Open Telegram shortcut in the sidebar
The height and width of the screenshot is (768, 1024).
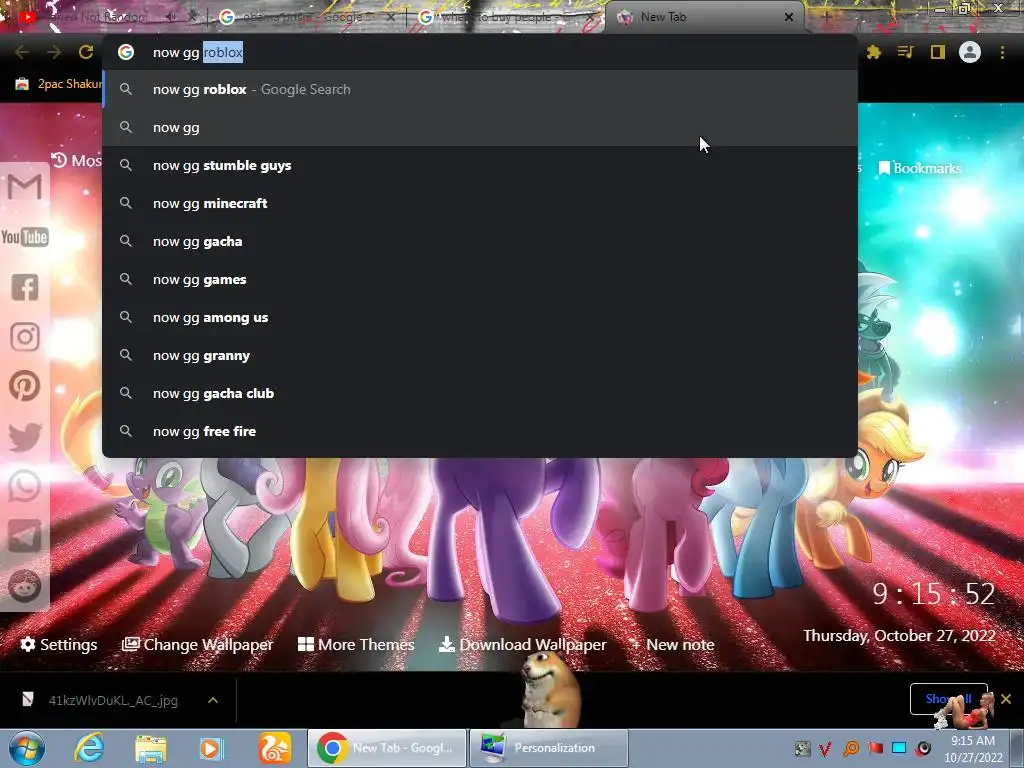point(25,536)
